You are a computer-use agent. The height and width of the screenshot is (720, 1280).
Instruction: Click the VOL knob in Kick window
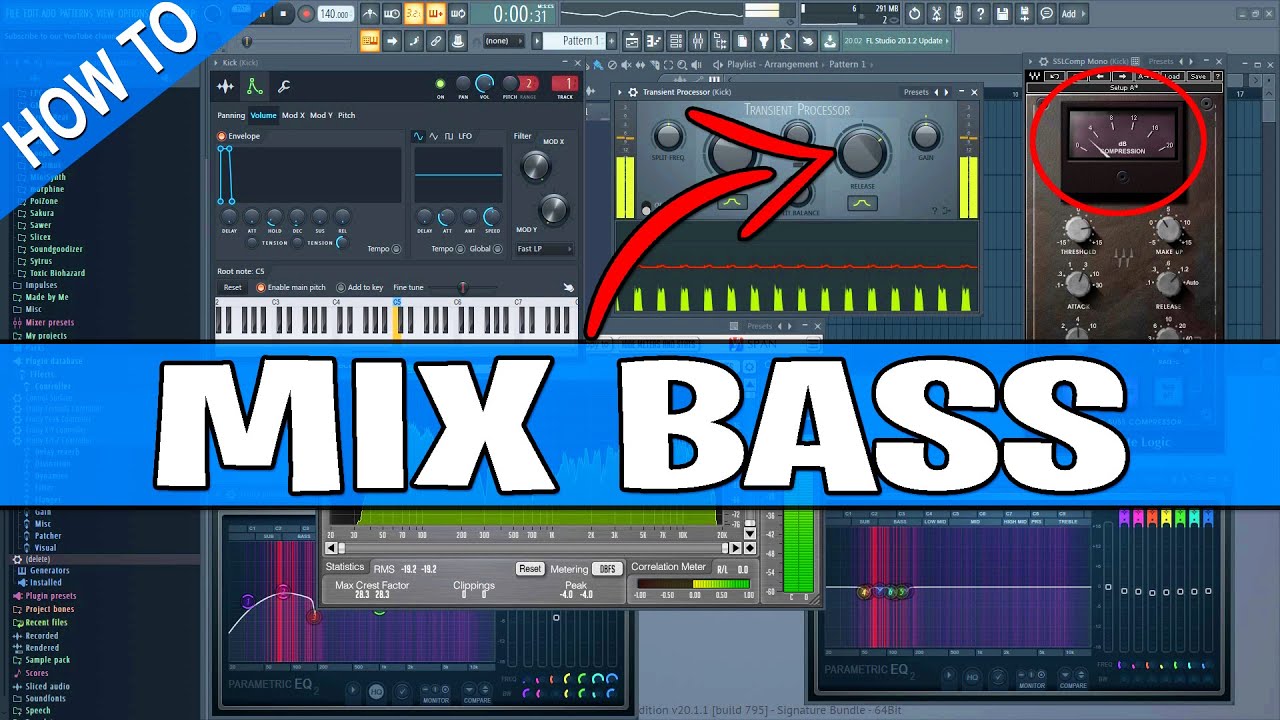pos(485,84)
